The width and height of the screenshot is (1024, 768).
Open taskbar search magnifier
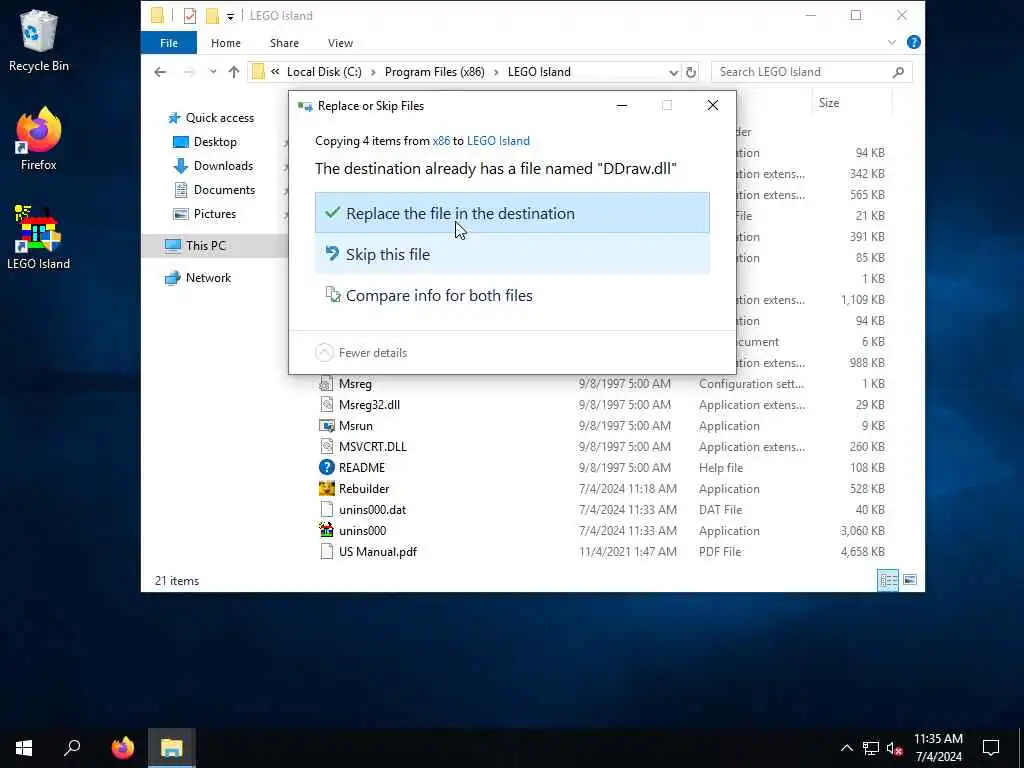(x=72, y=748)
